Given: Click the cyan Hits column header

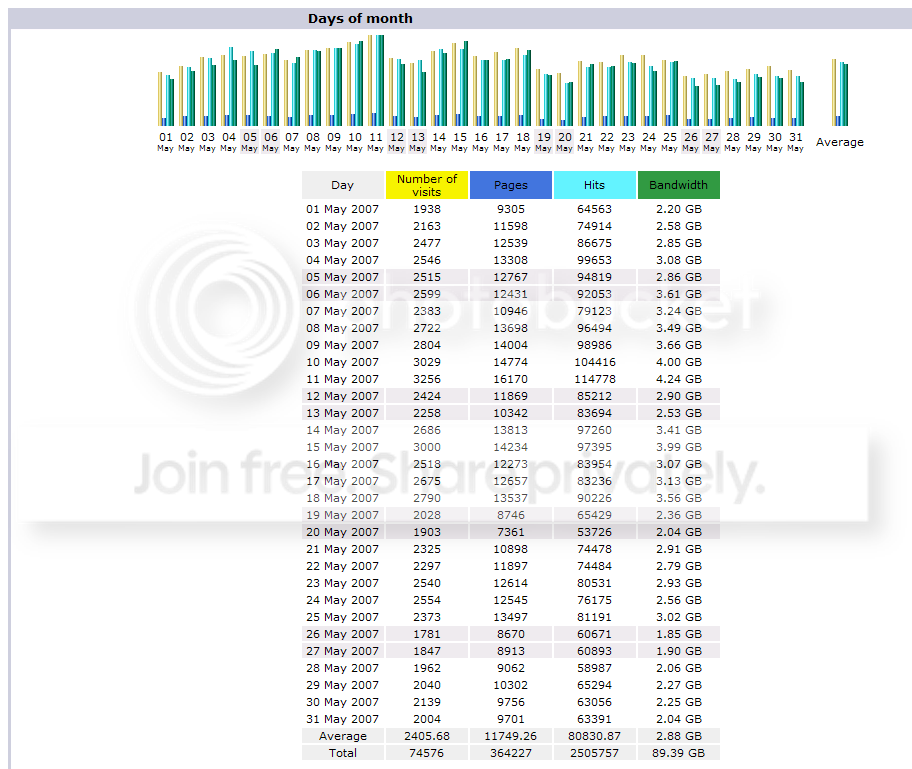Looking at the screenshot, I should (594, 185).
